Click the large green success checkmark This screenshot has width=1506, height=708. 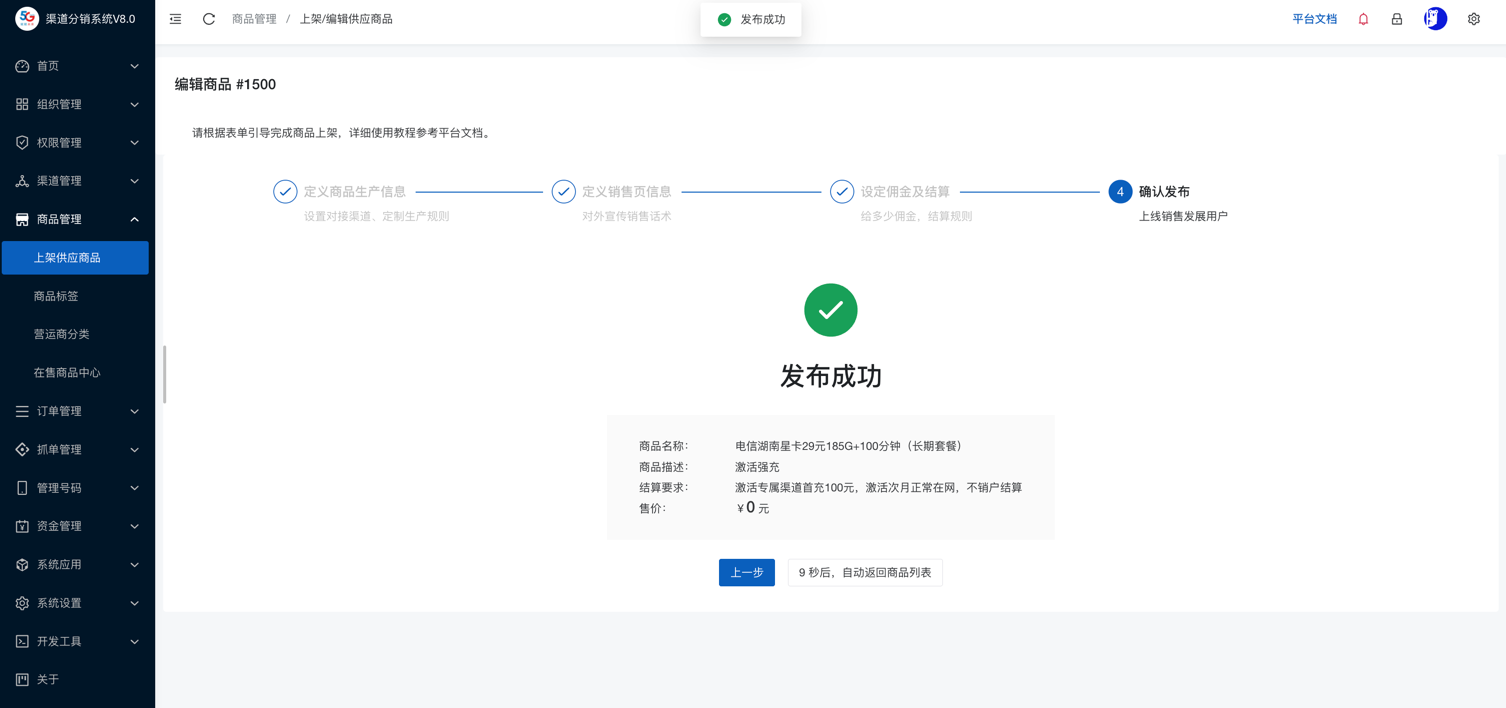coord(830,310)
